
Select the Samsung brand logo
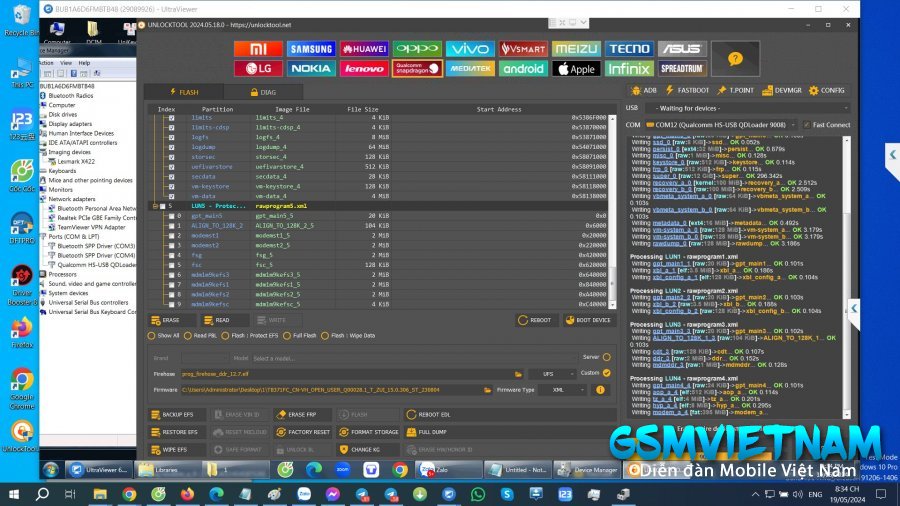click(x=311, y=49)
